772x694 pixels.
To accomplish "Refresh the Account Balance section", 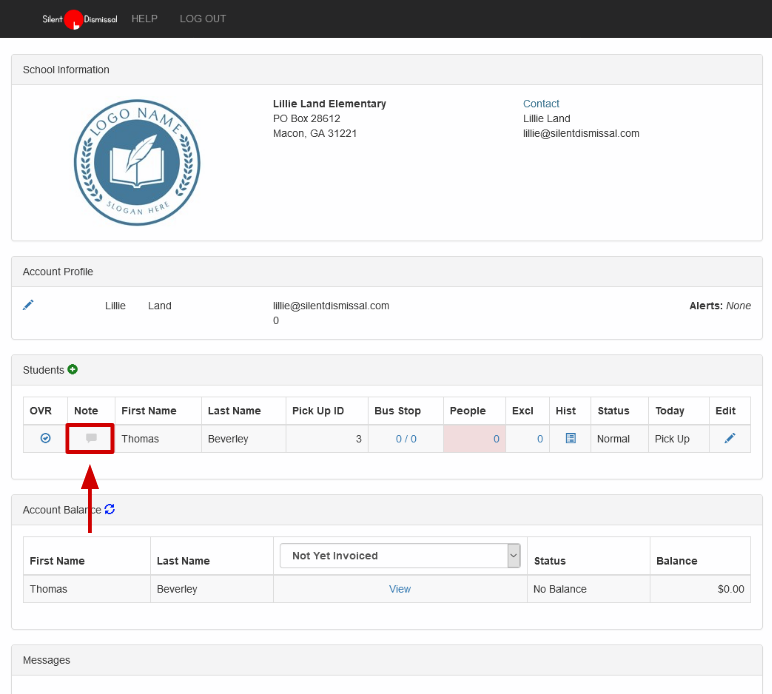I will pos(110,509).
